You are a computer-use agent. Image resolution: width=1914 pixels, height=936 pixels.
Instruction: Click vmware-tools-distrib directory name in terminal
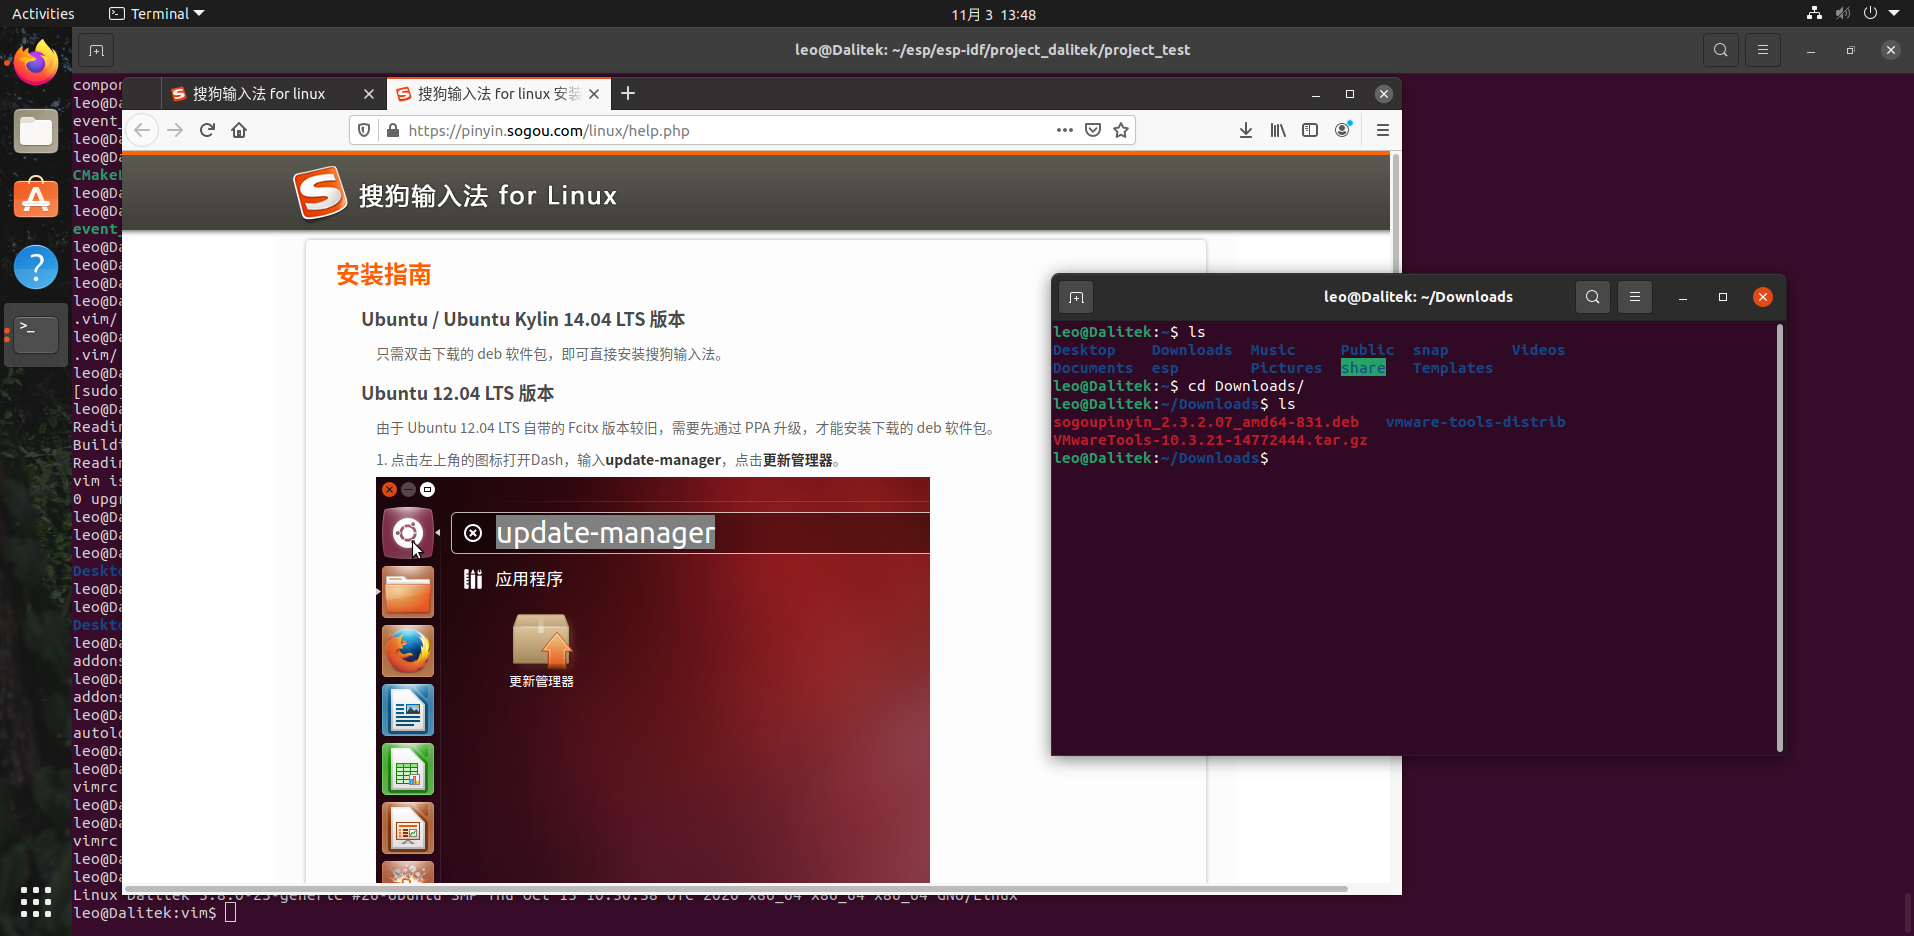pyautogui.click(x=1475, y=422)
